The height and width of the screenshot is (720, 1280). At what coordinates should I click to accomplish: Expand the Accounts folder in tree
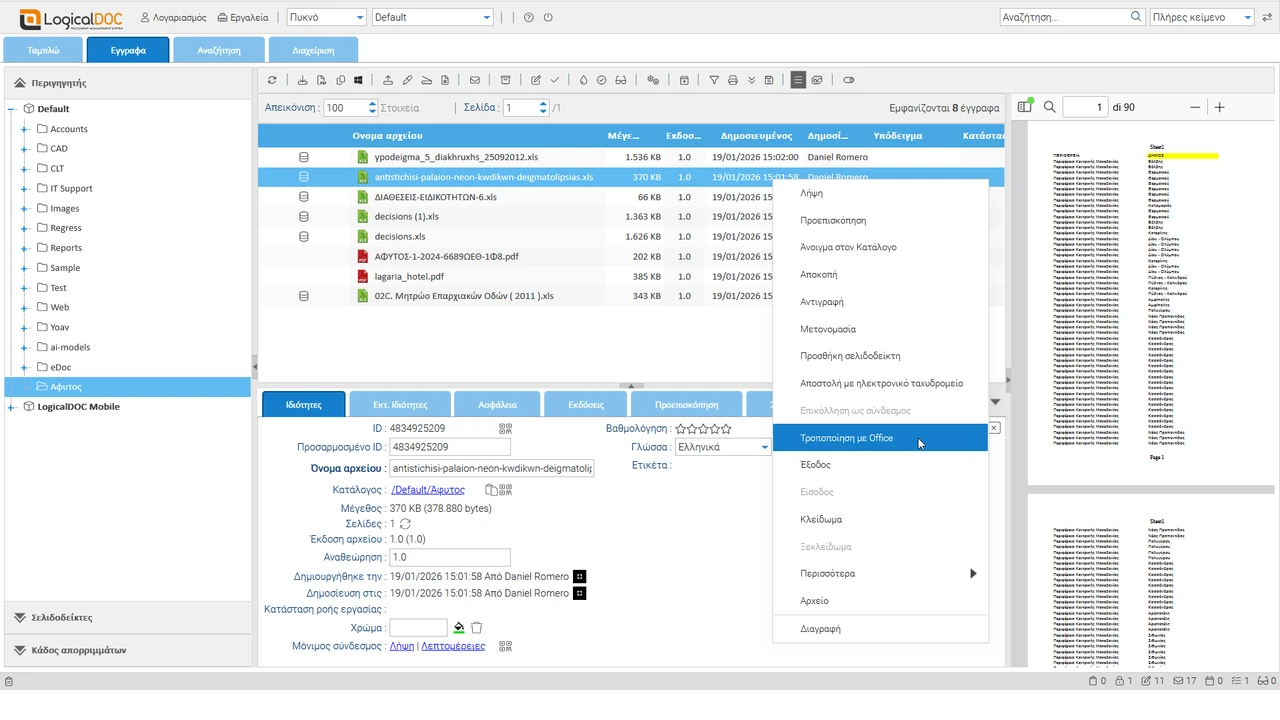[24, 129]
